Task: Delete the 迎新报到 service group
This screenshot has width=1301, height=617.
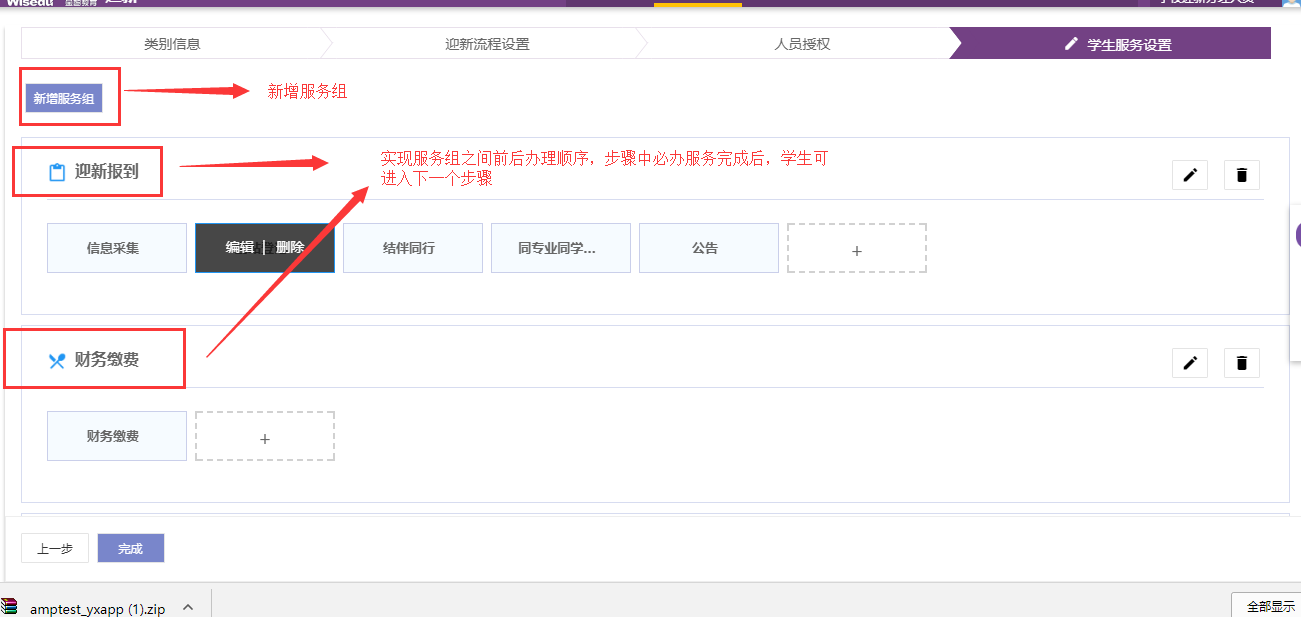Action: pyautogui.click(x=1242, y=175)
